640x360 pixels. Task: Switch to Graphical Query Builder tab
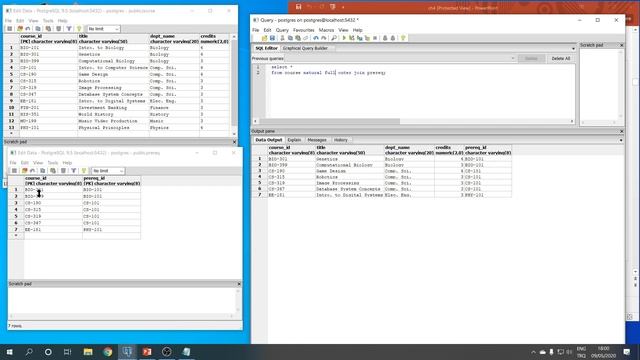pos(305,48)
